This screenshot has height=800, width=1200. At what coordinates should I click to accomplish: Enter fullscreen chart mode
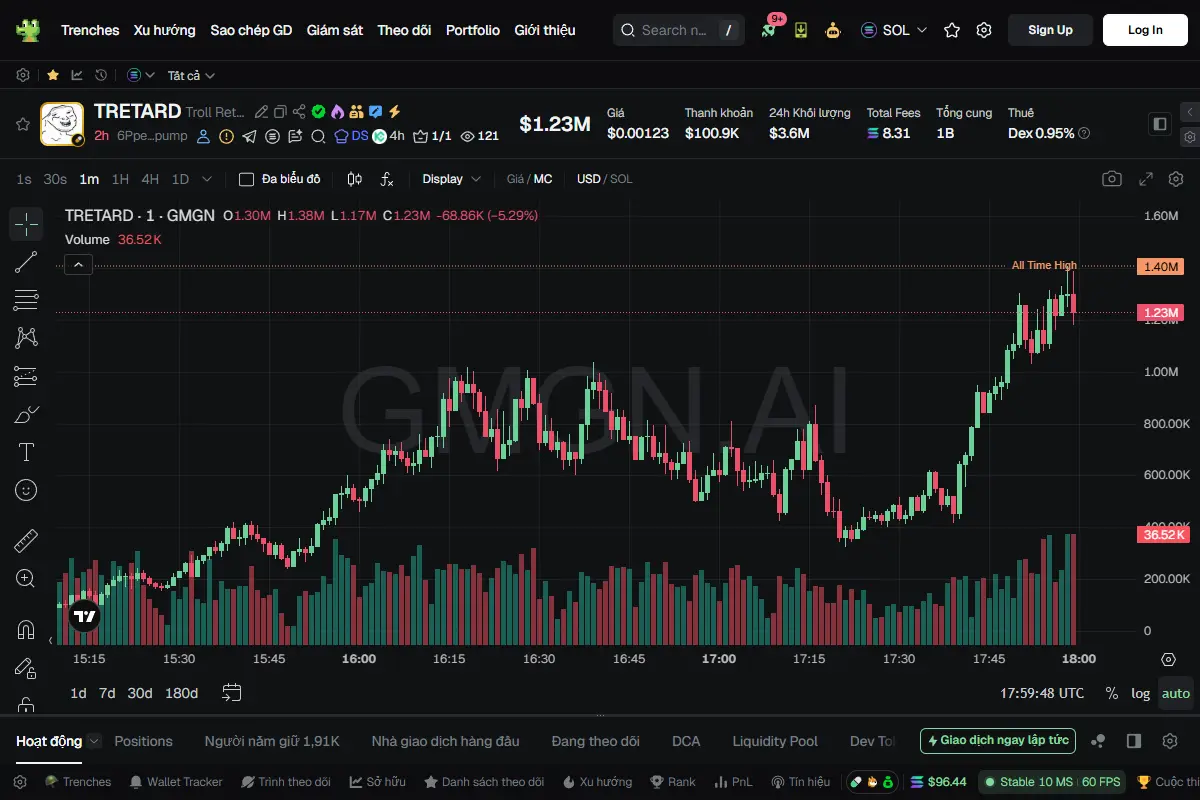[x=1146, y=179]
